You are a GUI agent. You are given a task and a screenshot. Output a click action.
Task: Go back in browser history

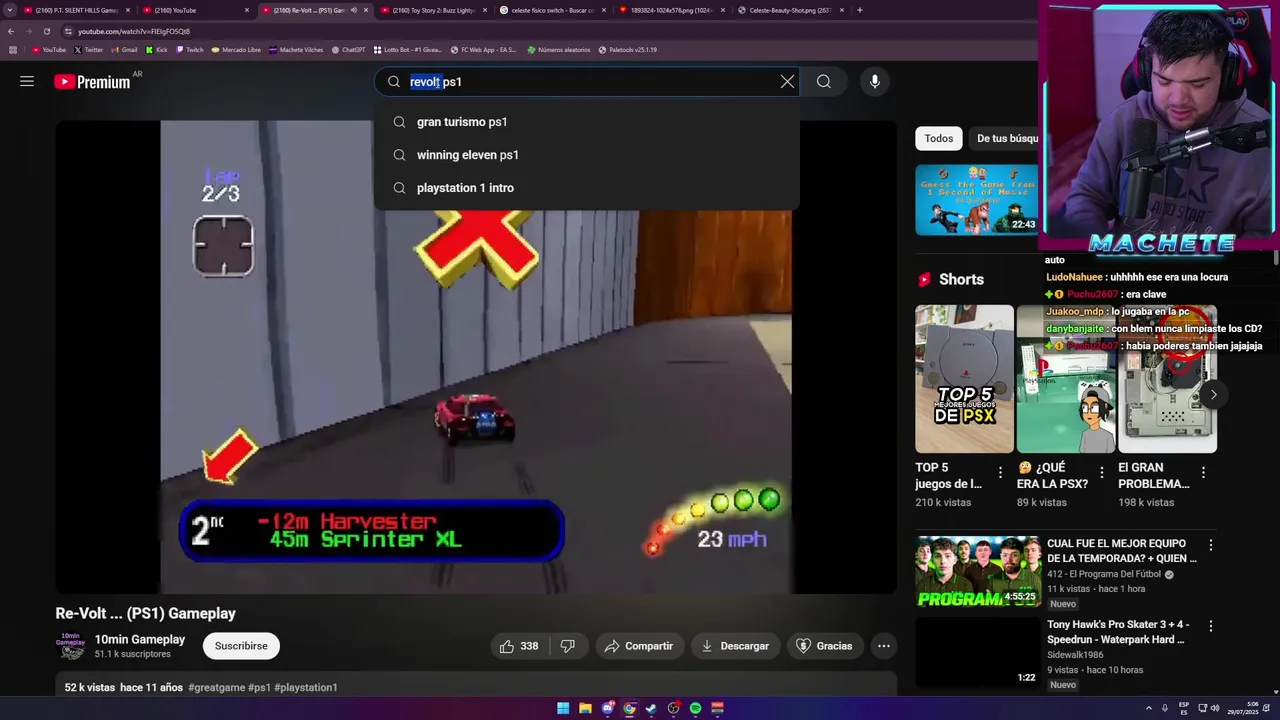pos(11,31)
